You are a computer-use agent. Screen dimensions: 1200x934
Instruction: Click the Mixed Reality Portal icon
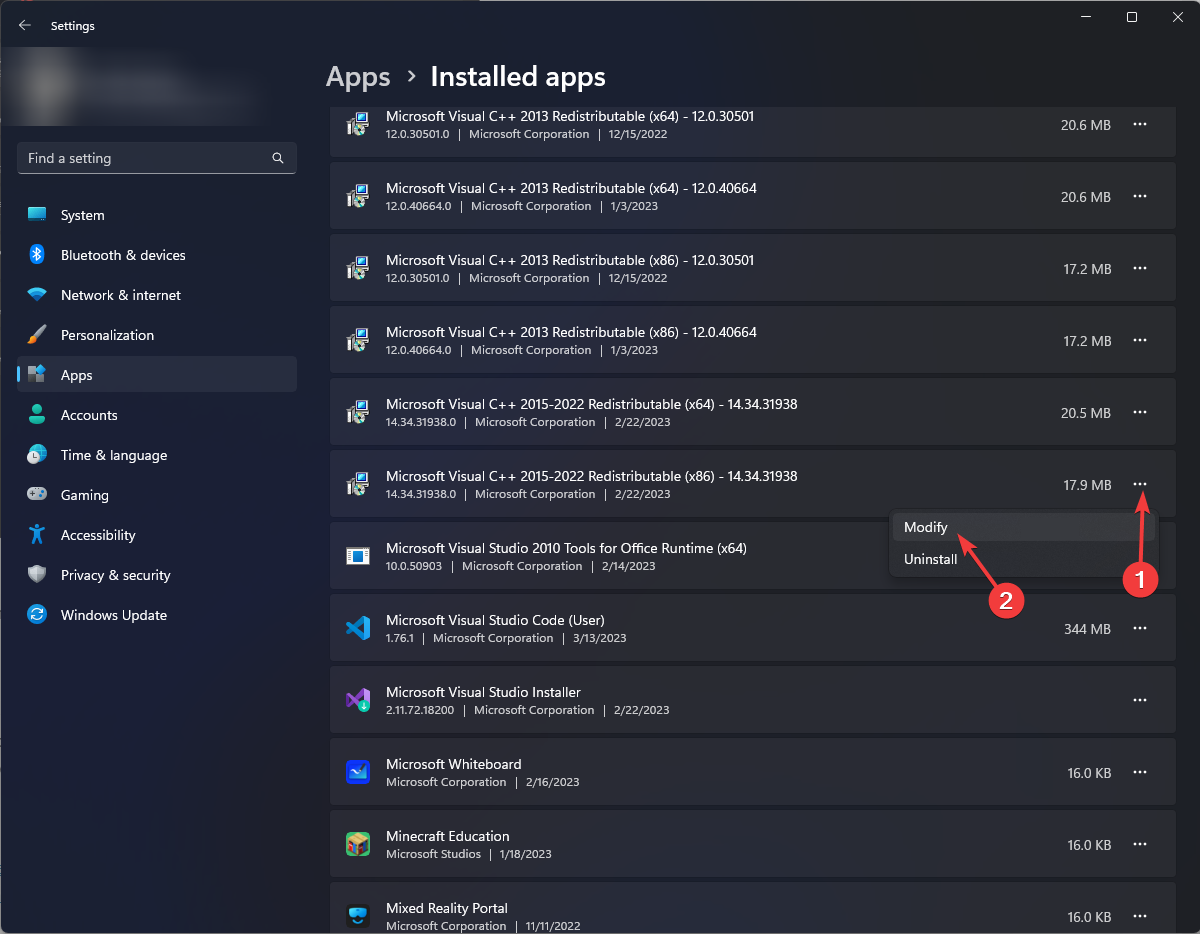tap(358, 916)
